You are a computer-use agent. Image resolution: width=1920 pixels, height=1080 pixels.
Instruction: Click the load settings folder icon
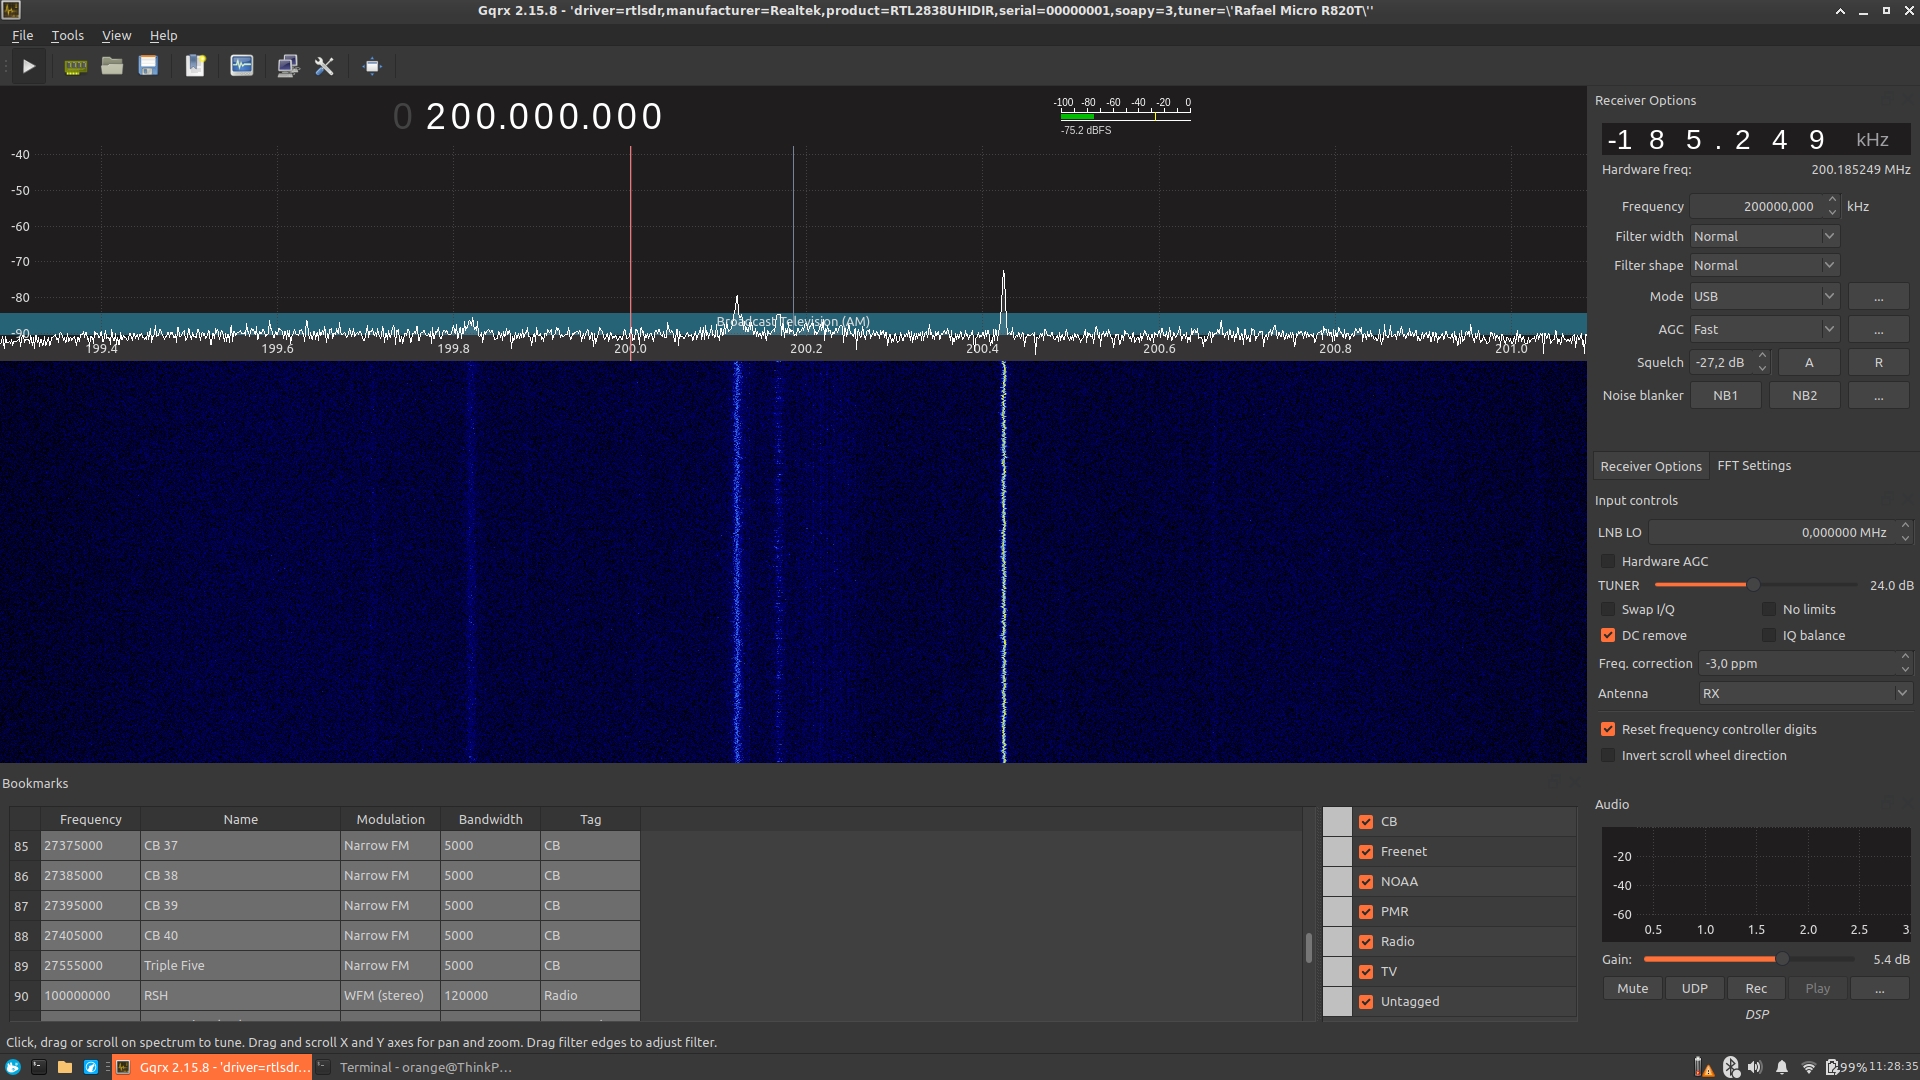pyautogui.click(x=112, y=66)
